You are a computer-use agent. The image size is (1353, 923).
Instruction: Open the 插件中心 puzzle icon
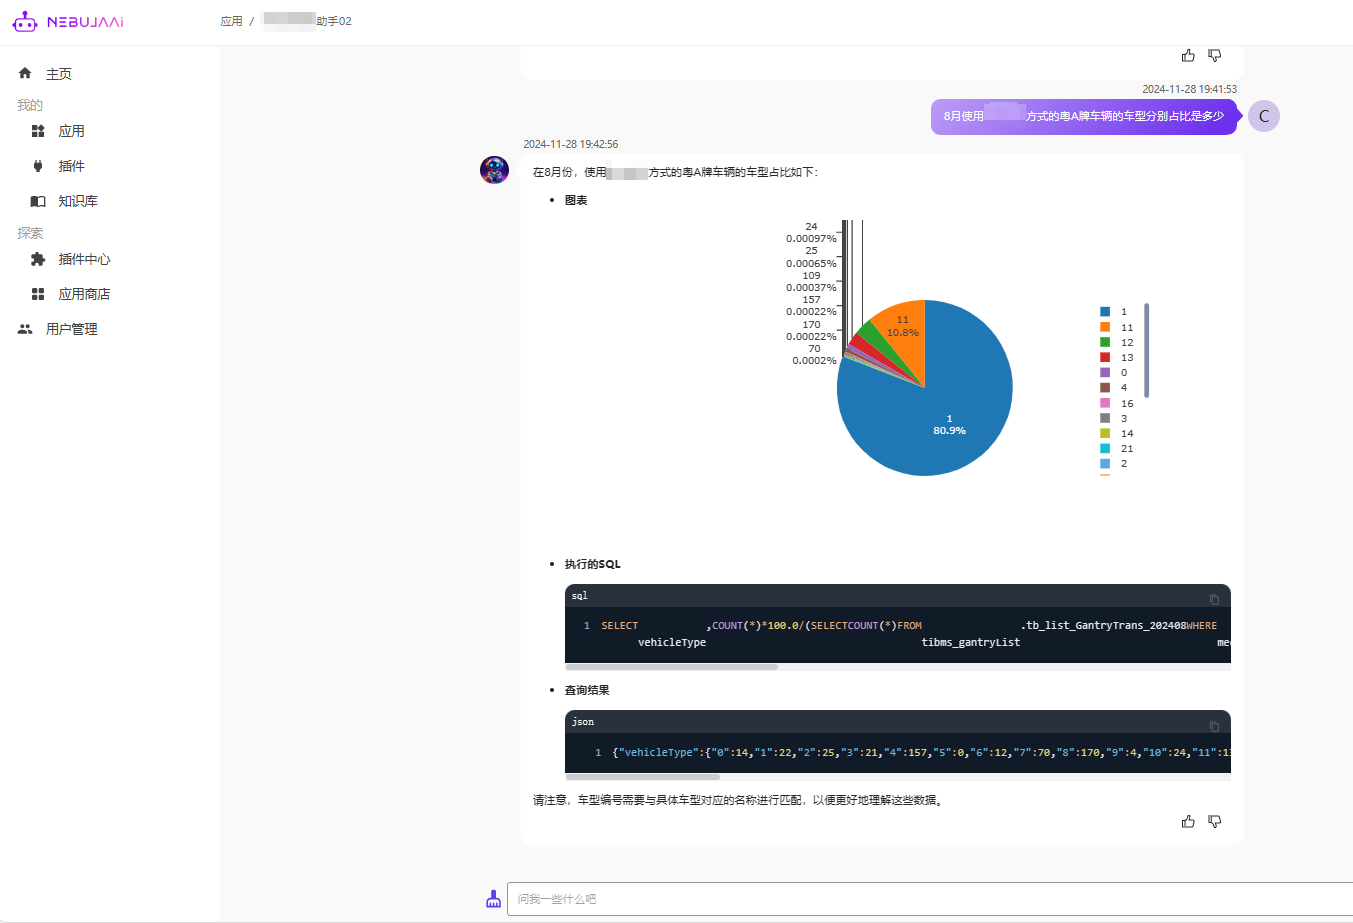38,259
